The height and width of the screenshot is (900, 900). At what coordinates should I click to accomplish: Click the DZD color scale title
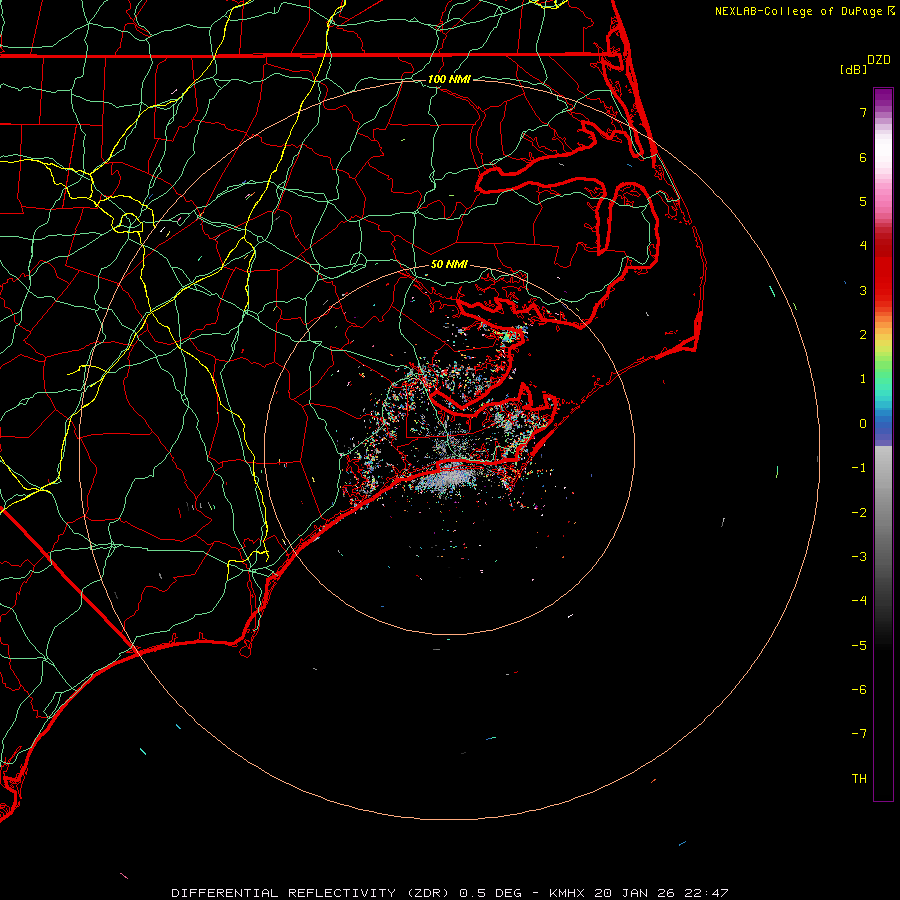point(879,60)
